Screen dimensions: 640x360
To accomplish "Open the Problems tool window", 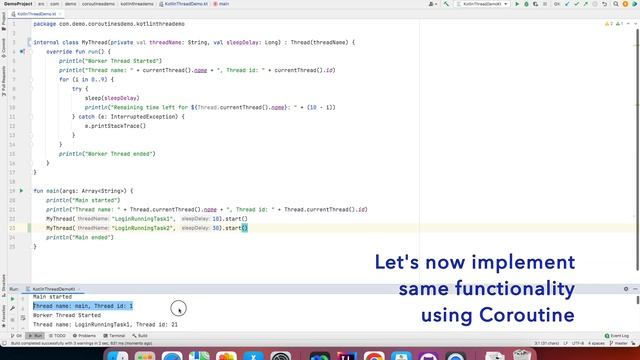I will 84,336.
